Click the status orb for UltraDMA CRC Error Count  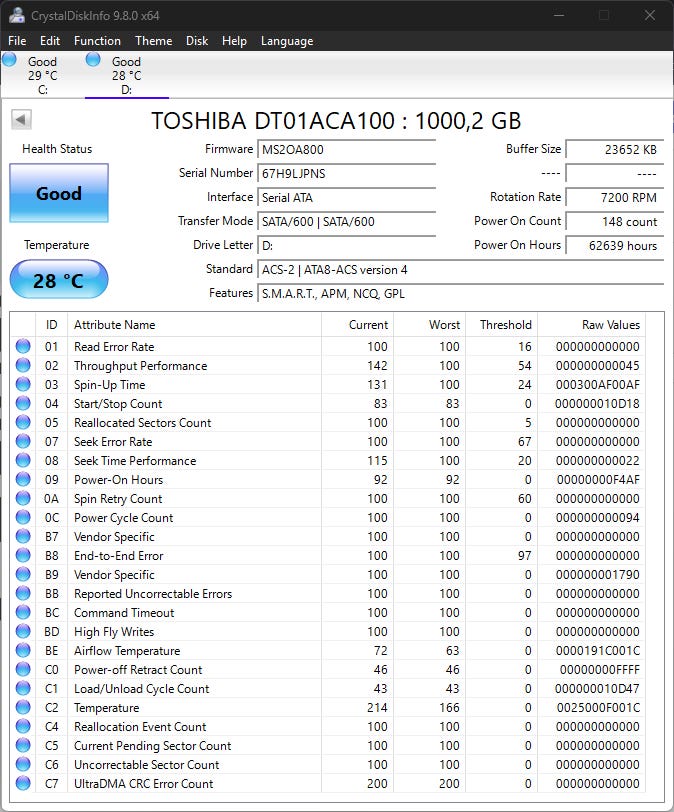23,784
